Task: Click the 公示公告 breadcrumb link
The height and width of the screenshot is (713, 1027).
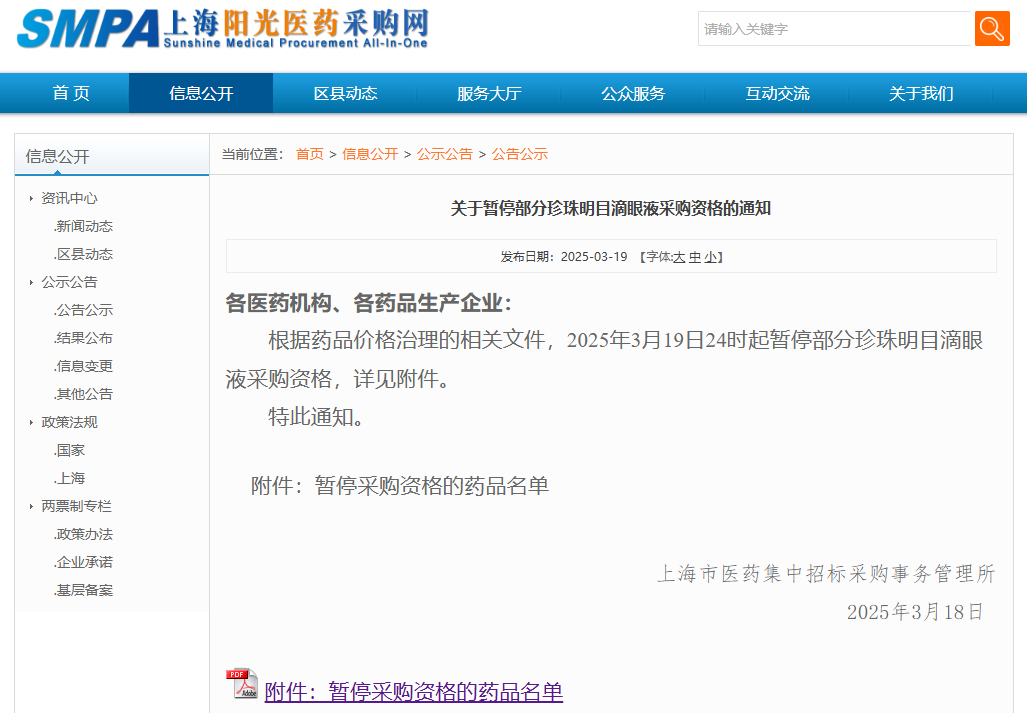Action: [x=445, y=154]
